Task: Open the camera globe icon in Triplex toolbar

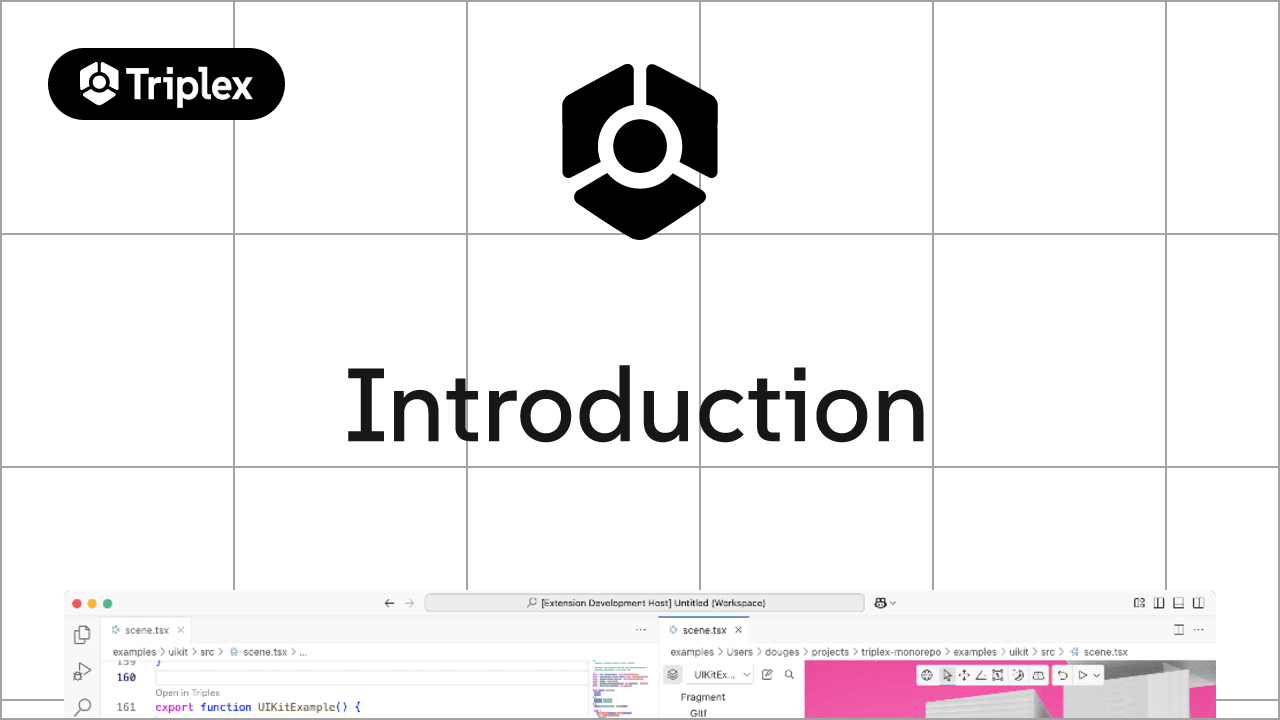Action: [928, 675]
